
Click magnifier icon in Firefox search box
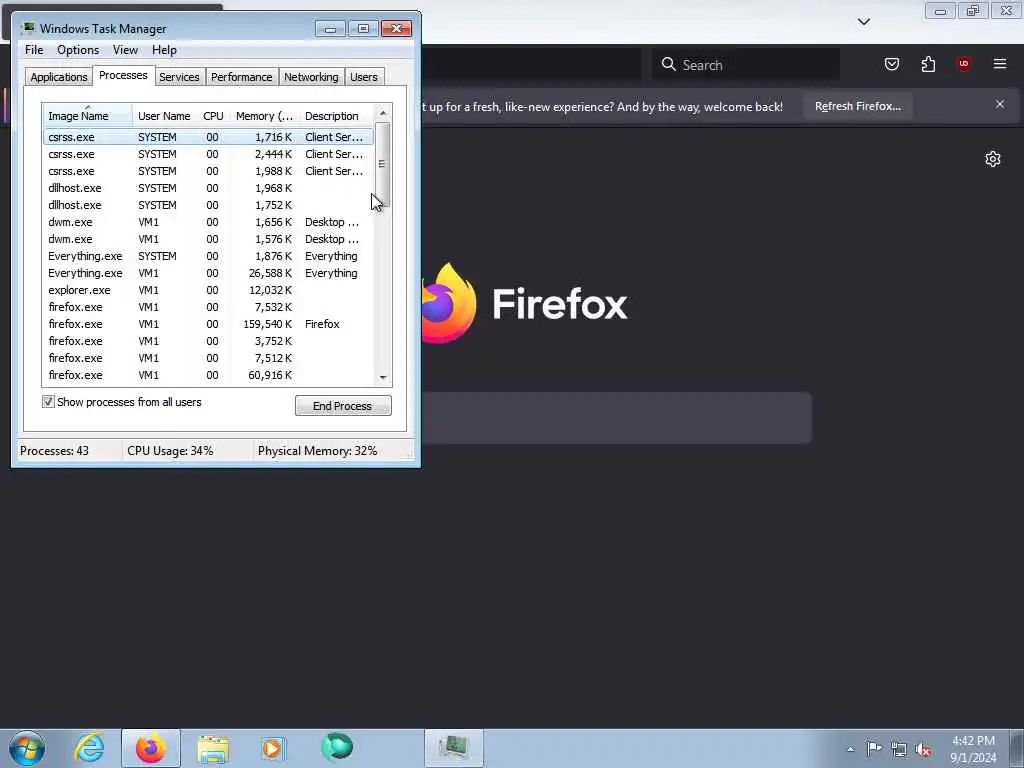click(x=668, y=64)
